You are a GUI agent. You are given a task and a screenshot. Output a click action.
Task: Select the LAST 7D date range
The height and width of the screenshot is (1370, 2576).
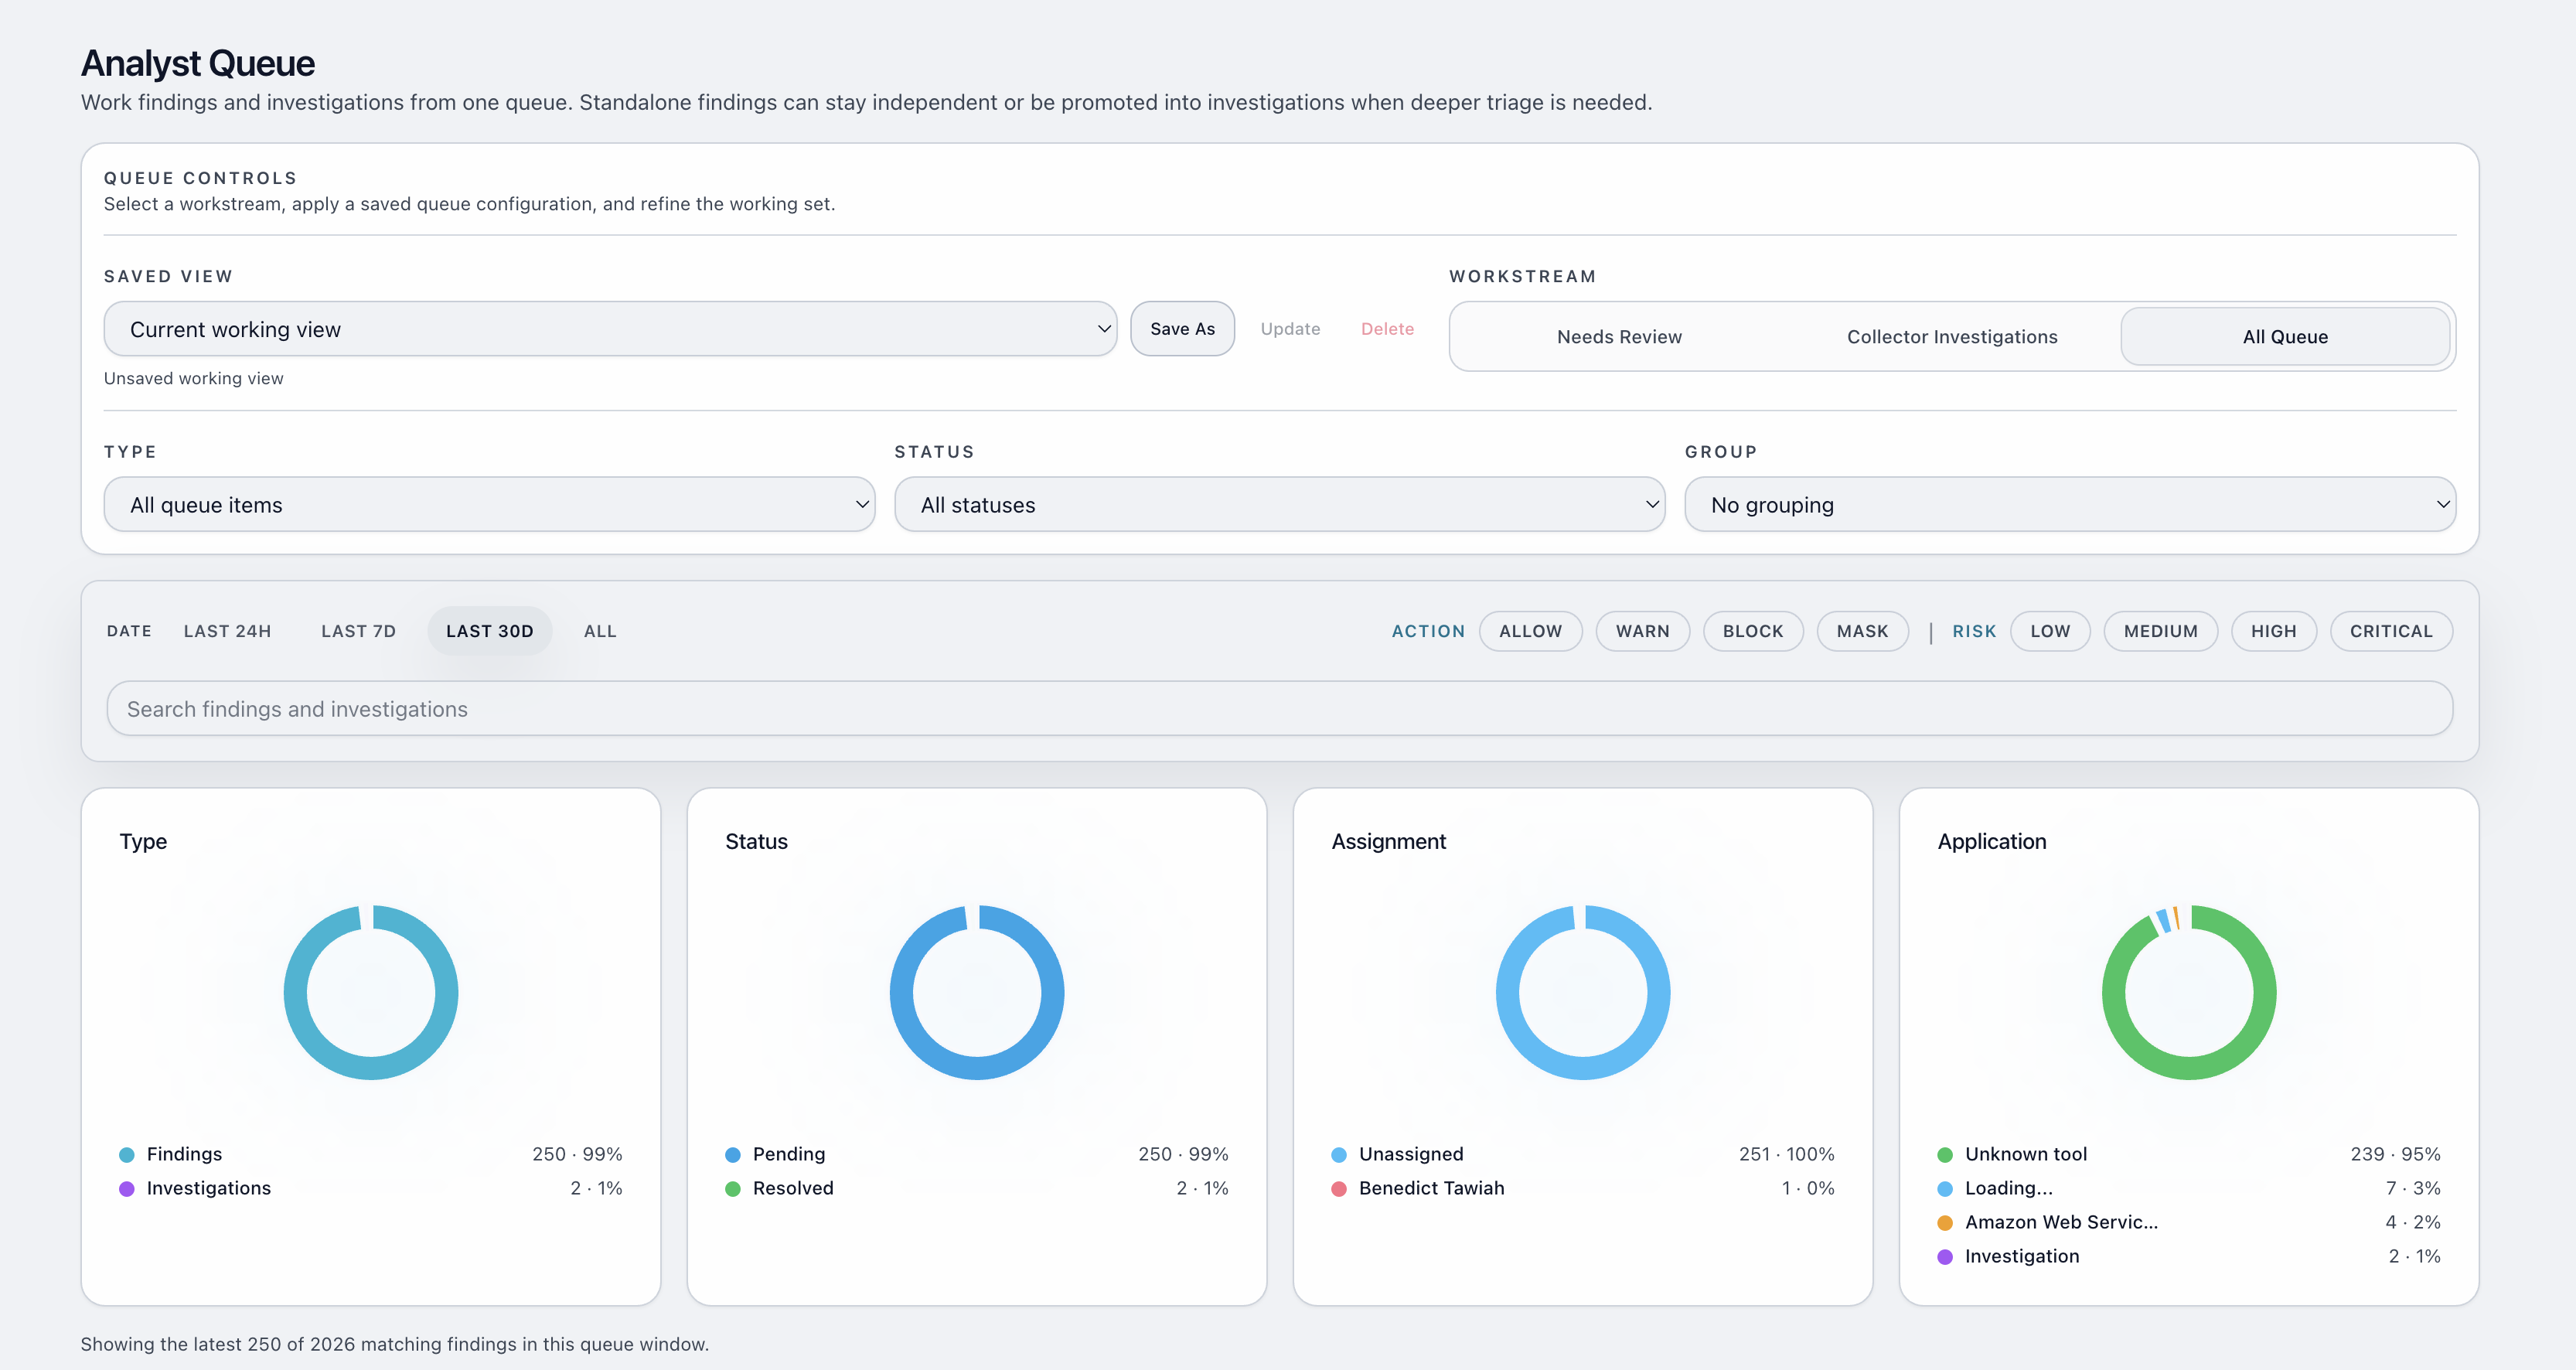point(358,631)
